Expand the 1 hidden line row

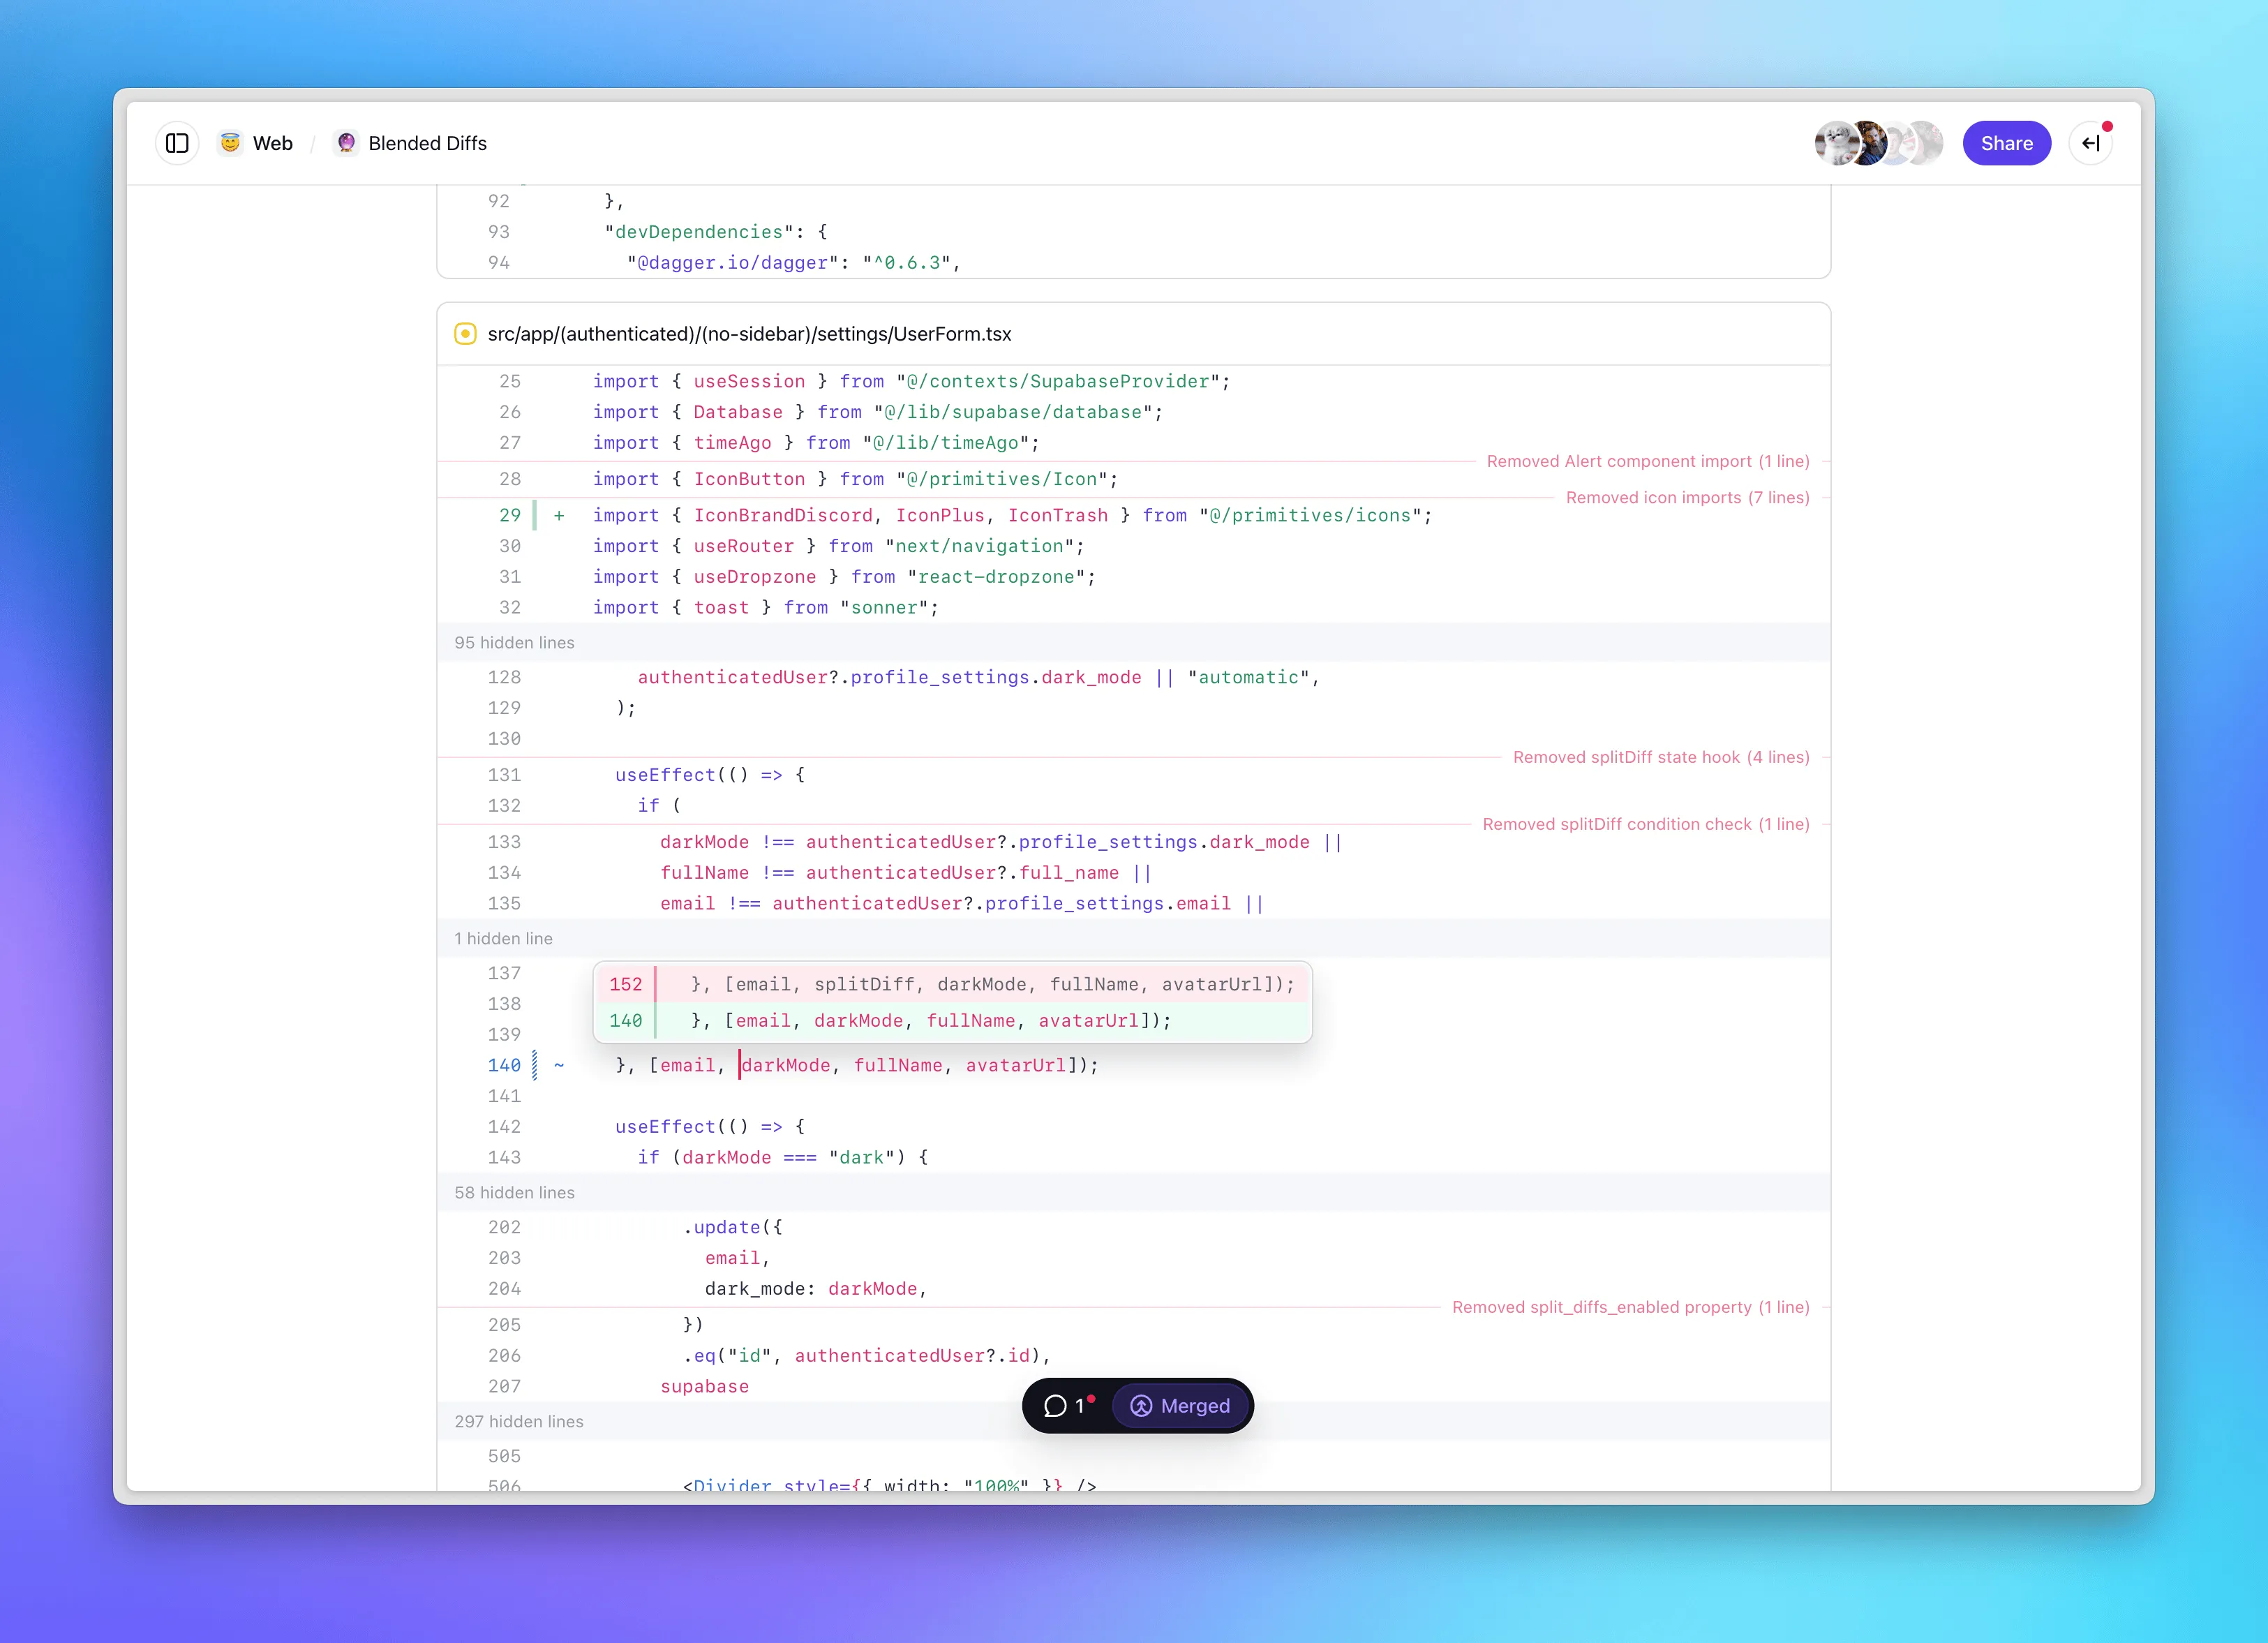pyautogui.click(x=1134, y=939)
